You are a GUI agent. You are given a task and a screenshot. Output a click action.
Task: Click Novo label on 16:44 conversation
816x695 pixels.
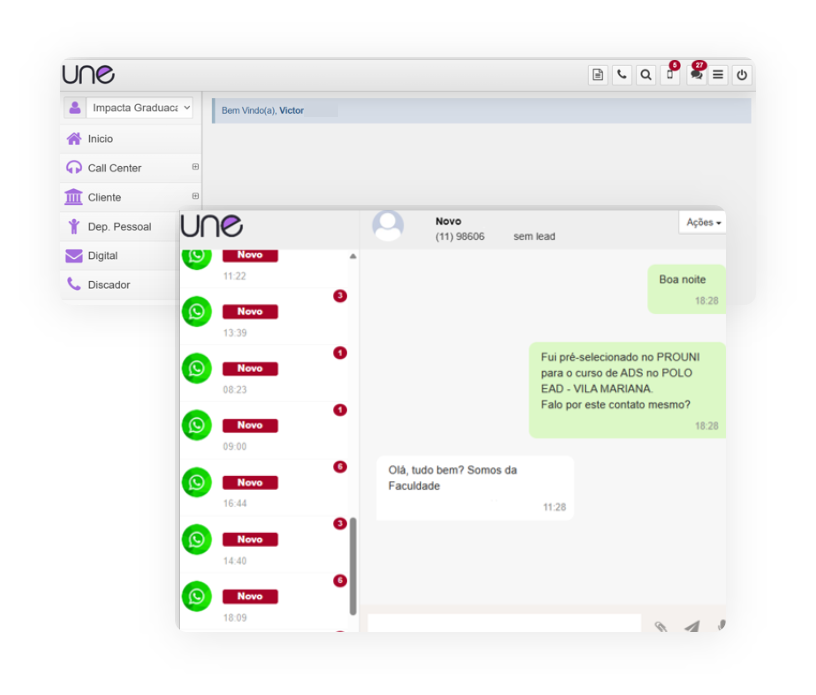click(x=250, y=483)
